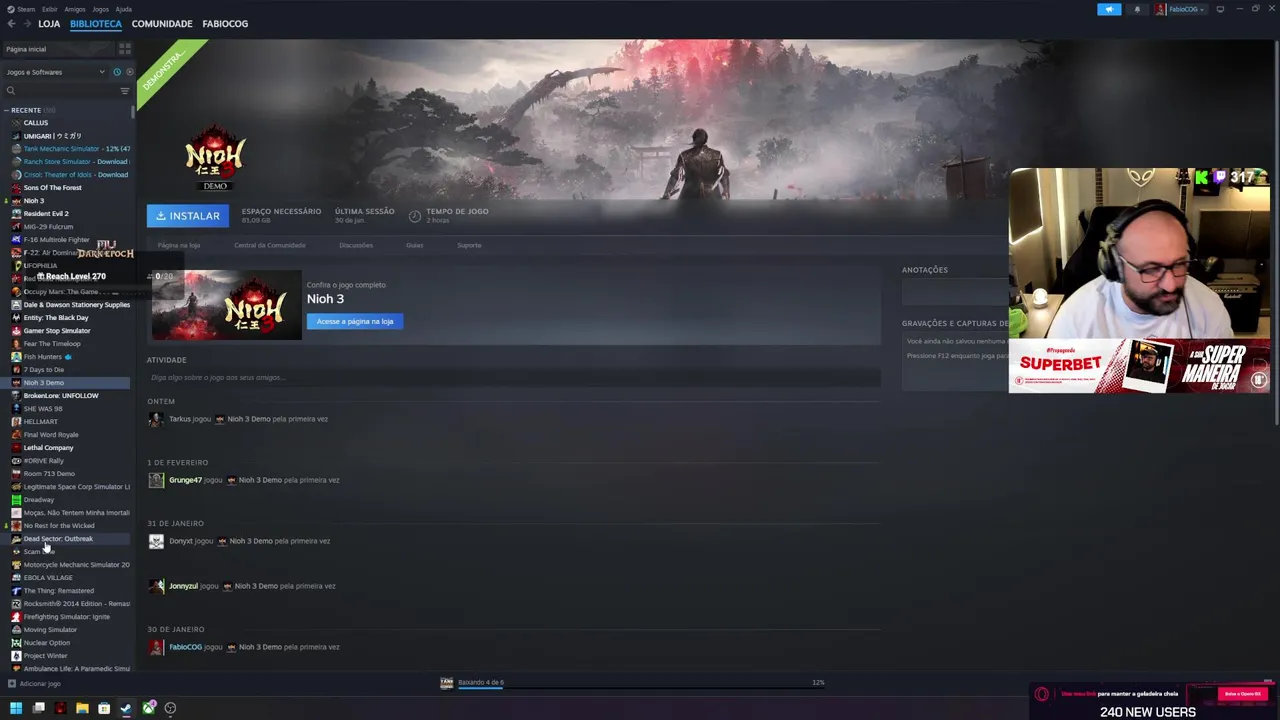Click the Gamer Stop Simulator icon
This screenshot has height=720, width=1280.
click(x=16, y=331)
